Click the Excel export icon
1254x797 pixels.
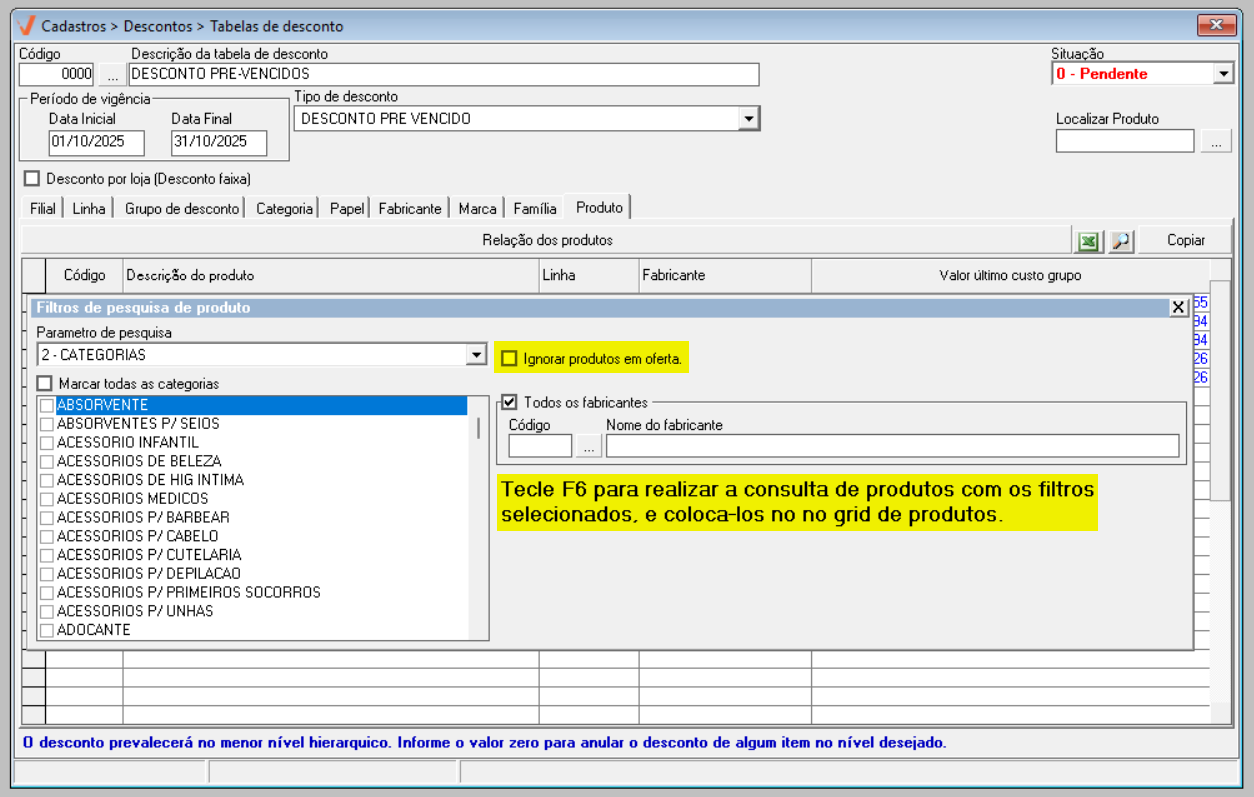(x=1088, y=241)
